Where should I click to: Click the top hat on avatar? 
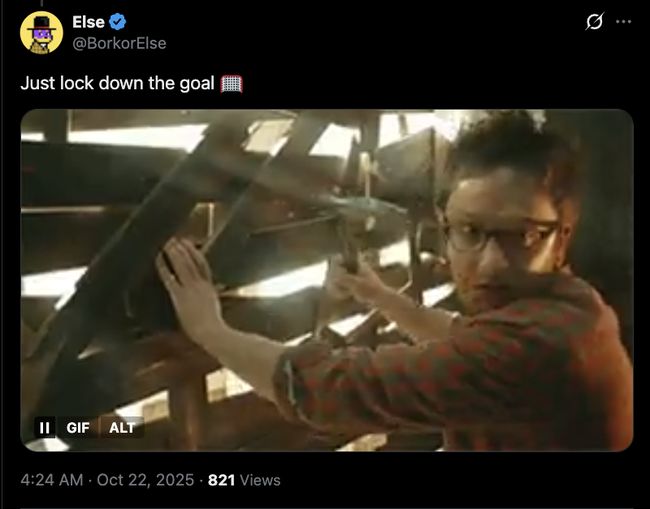(x=41, y=23)
